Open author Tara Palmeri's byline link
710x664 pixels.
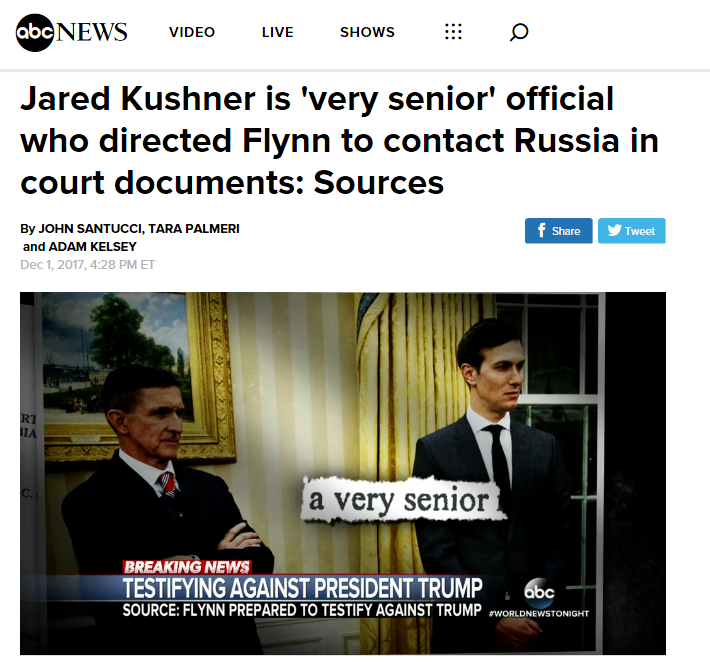[194, 229]
